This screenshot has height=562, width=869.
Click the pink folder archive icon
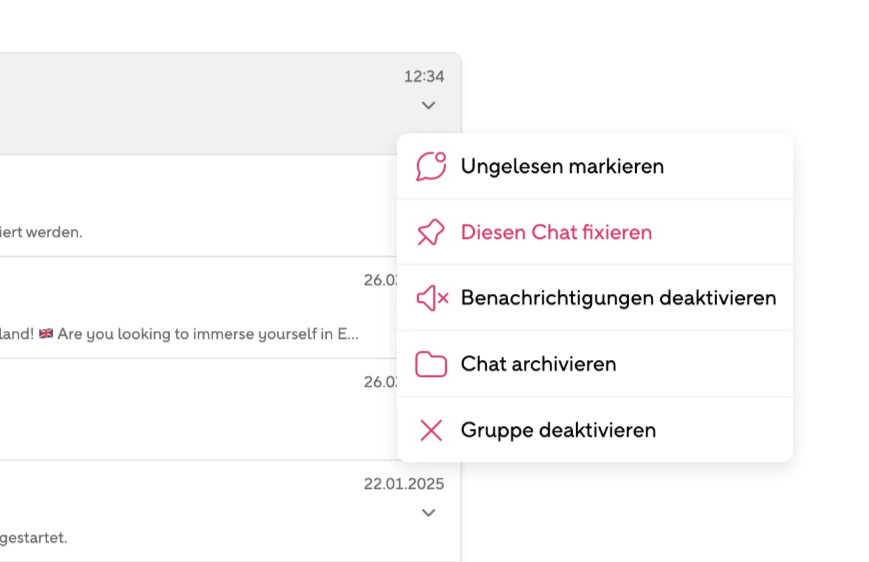pyautogui.click(x=431, y=364)
